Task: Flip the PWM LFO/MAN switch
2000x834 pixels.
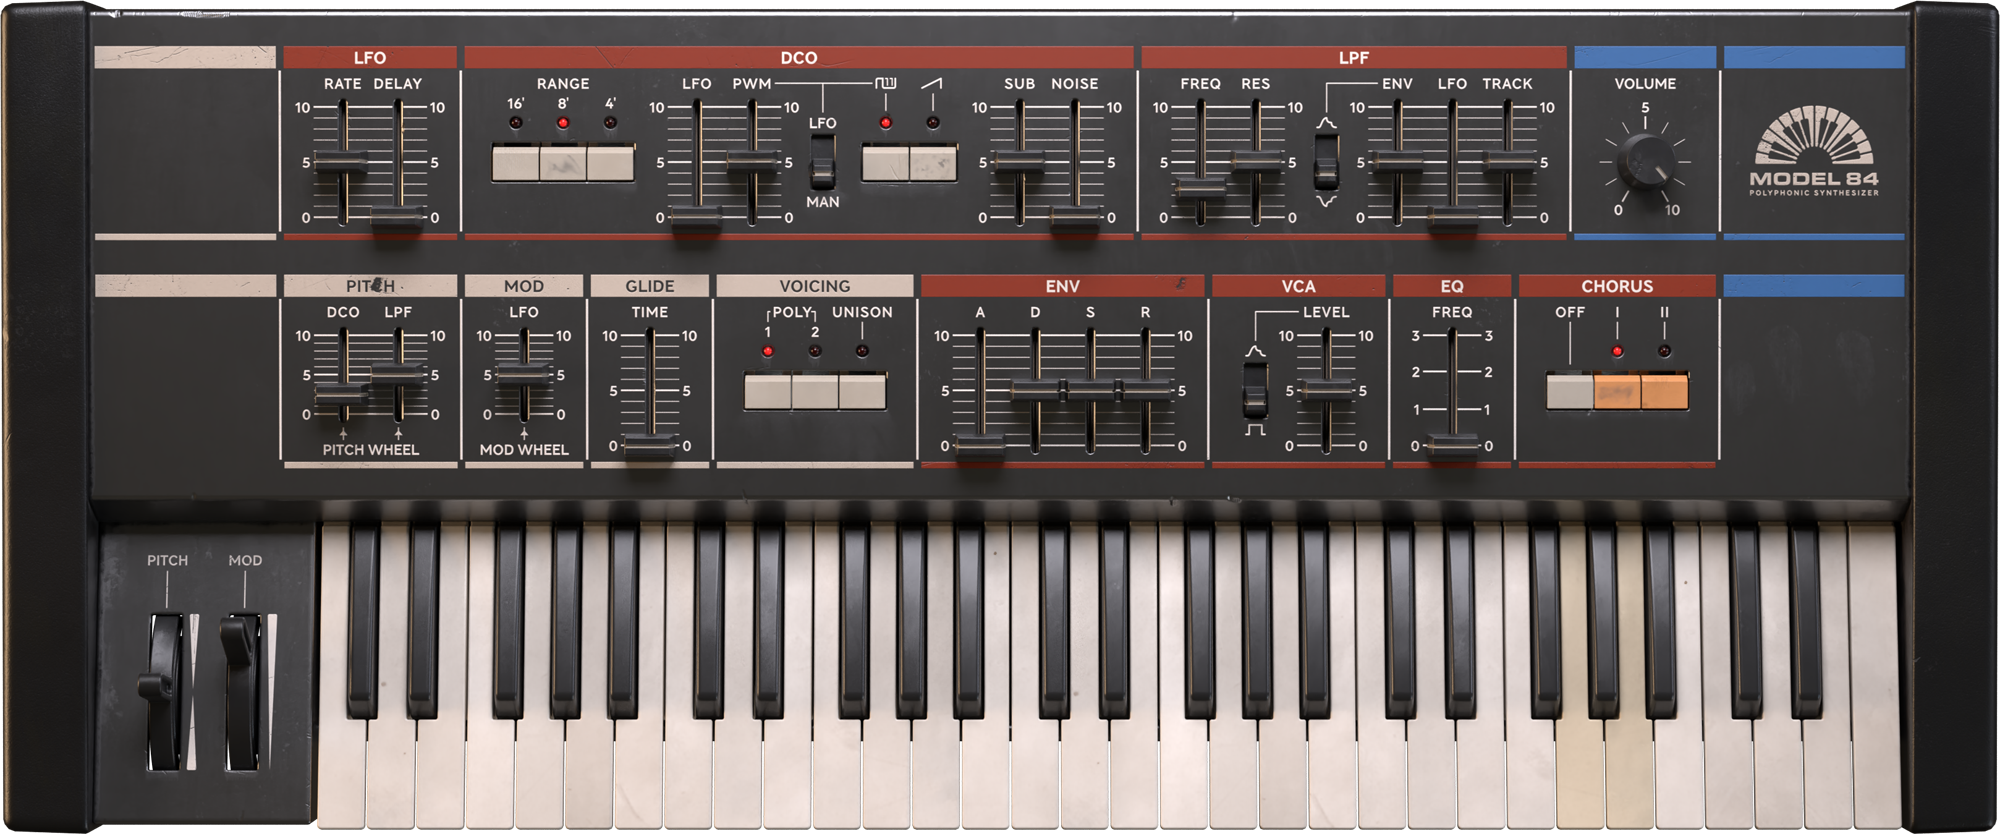Action: pos(822,161)
